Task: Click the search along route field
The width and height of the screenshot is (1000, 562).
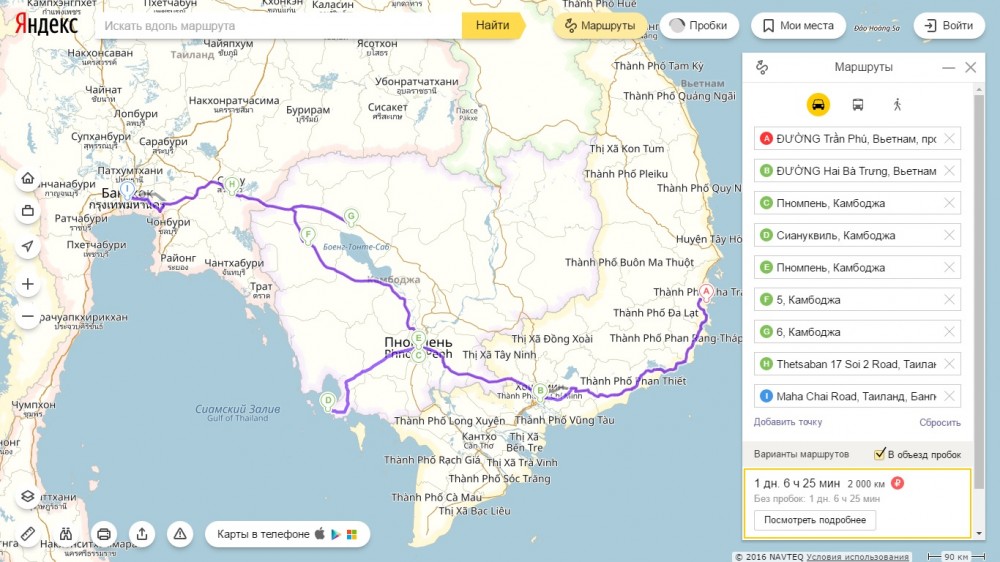Action: [x=279, y=26]
